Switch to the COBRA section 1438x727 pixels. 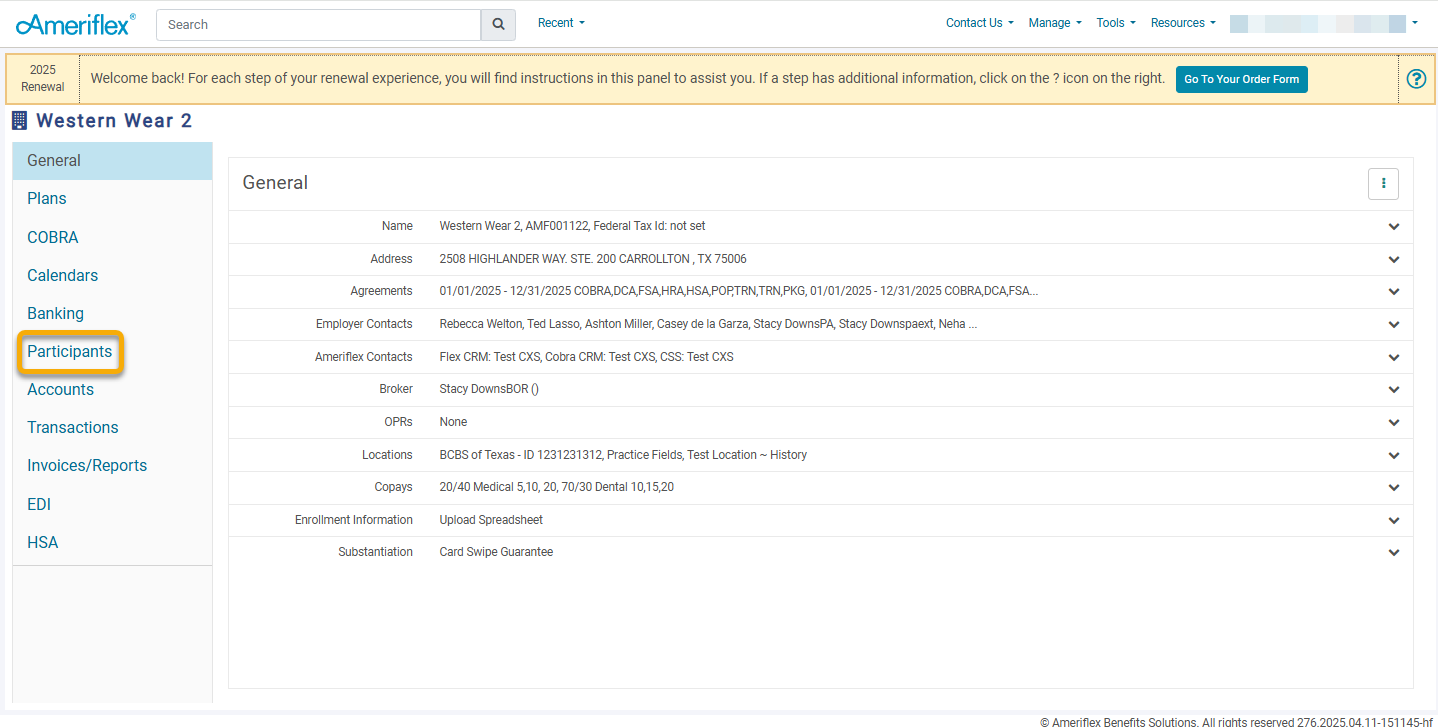(x=53, y=237)
